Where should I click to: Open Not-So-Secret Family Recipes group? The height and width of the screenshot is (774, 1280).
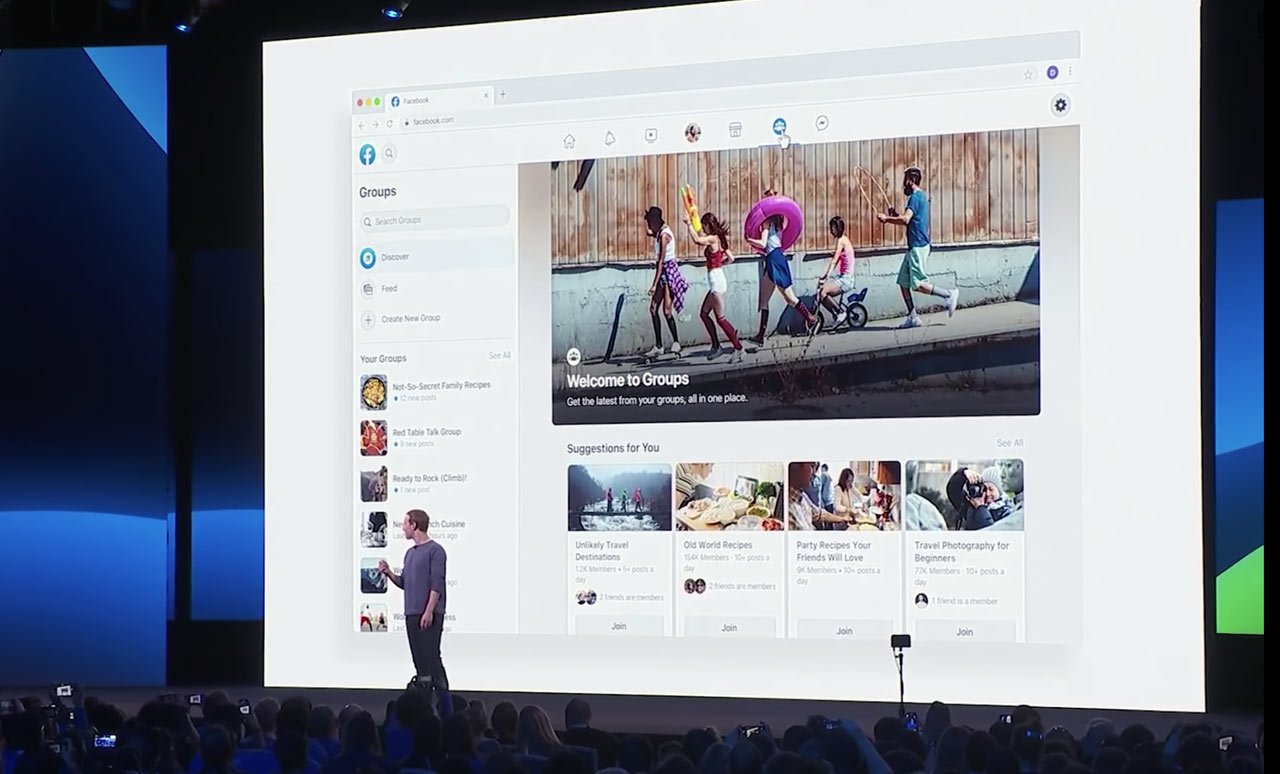coord(441,385)
